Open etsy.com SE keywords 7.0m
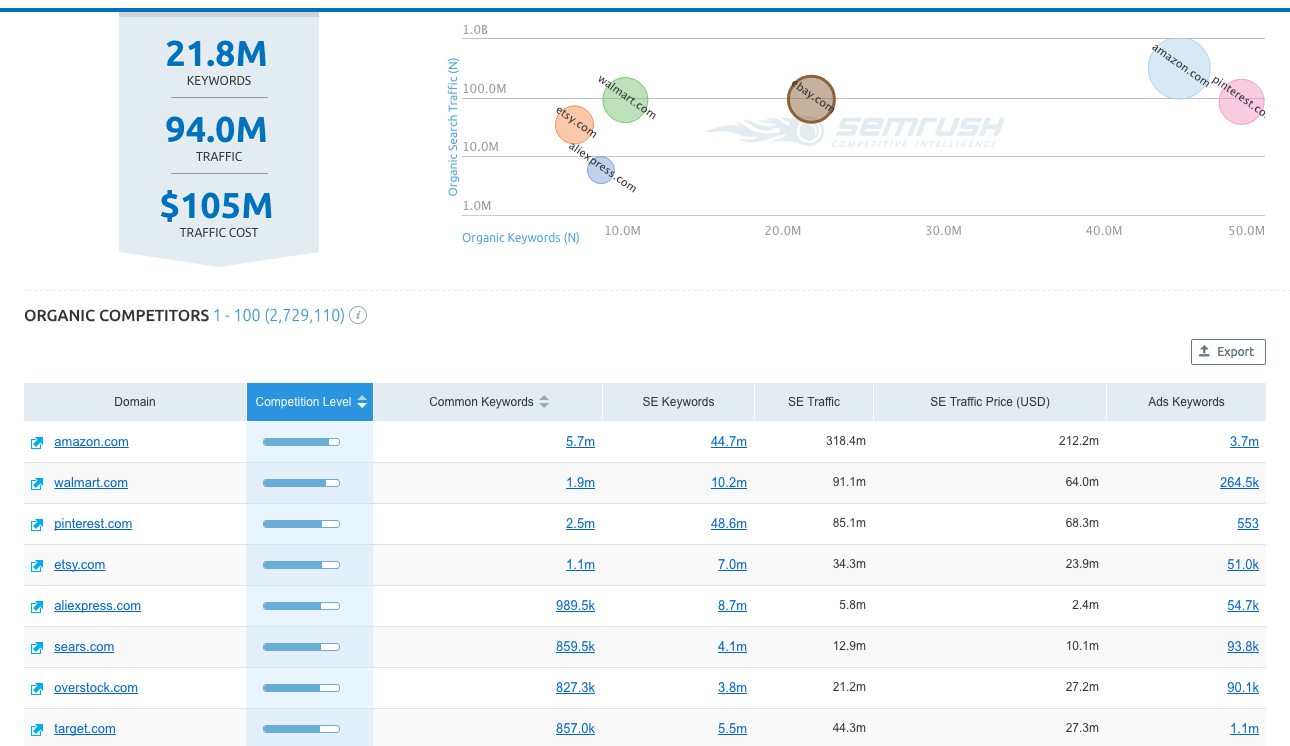 (x=732, y=565)
